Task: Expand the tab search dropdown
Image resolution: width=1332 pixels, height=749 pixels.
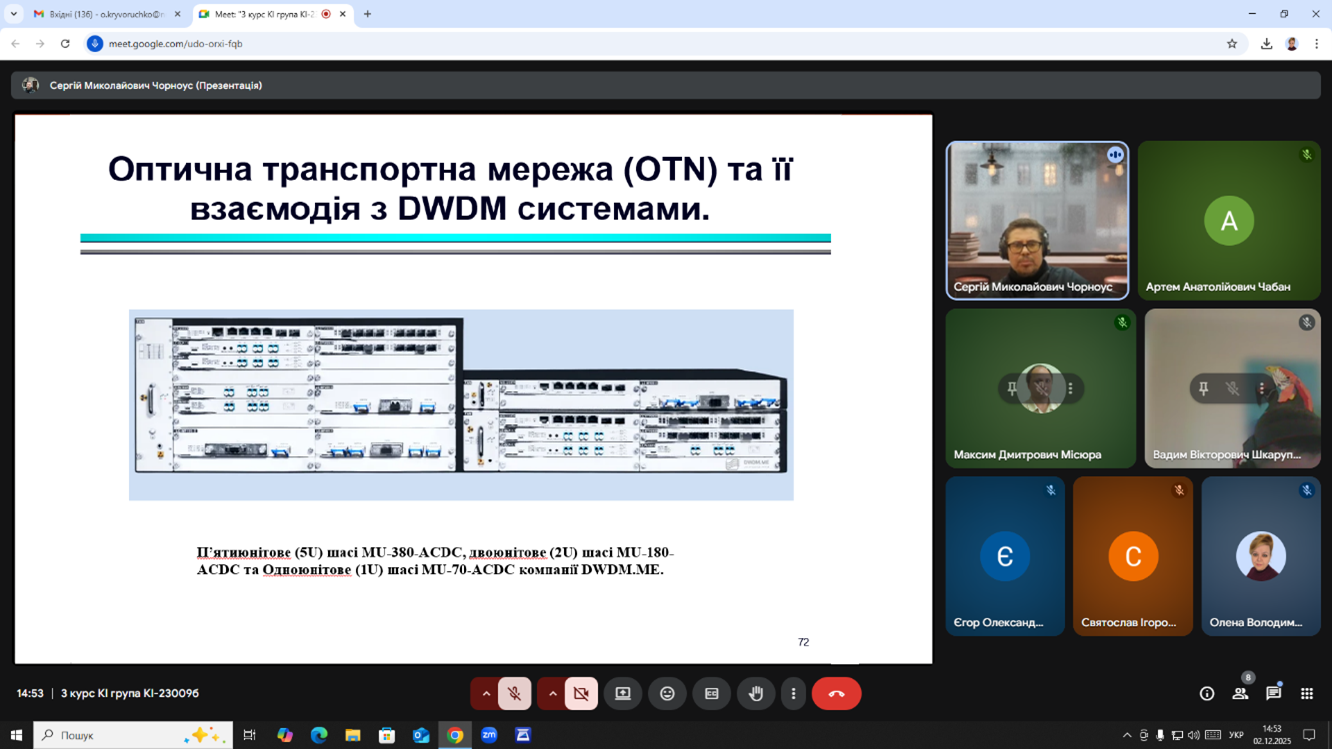Action: click(x=14, y=14)
